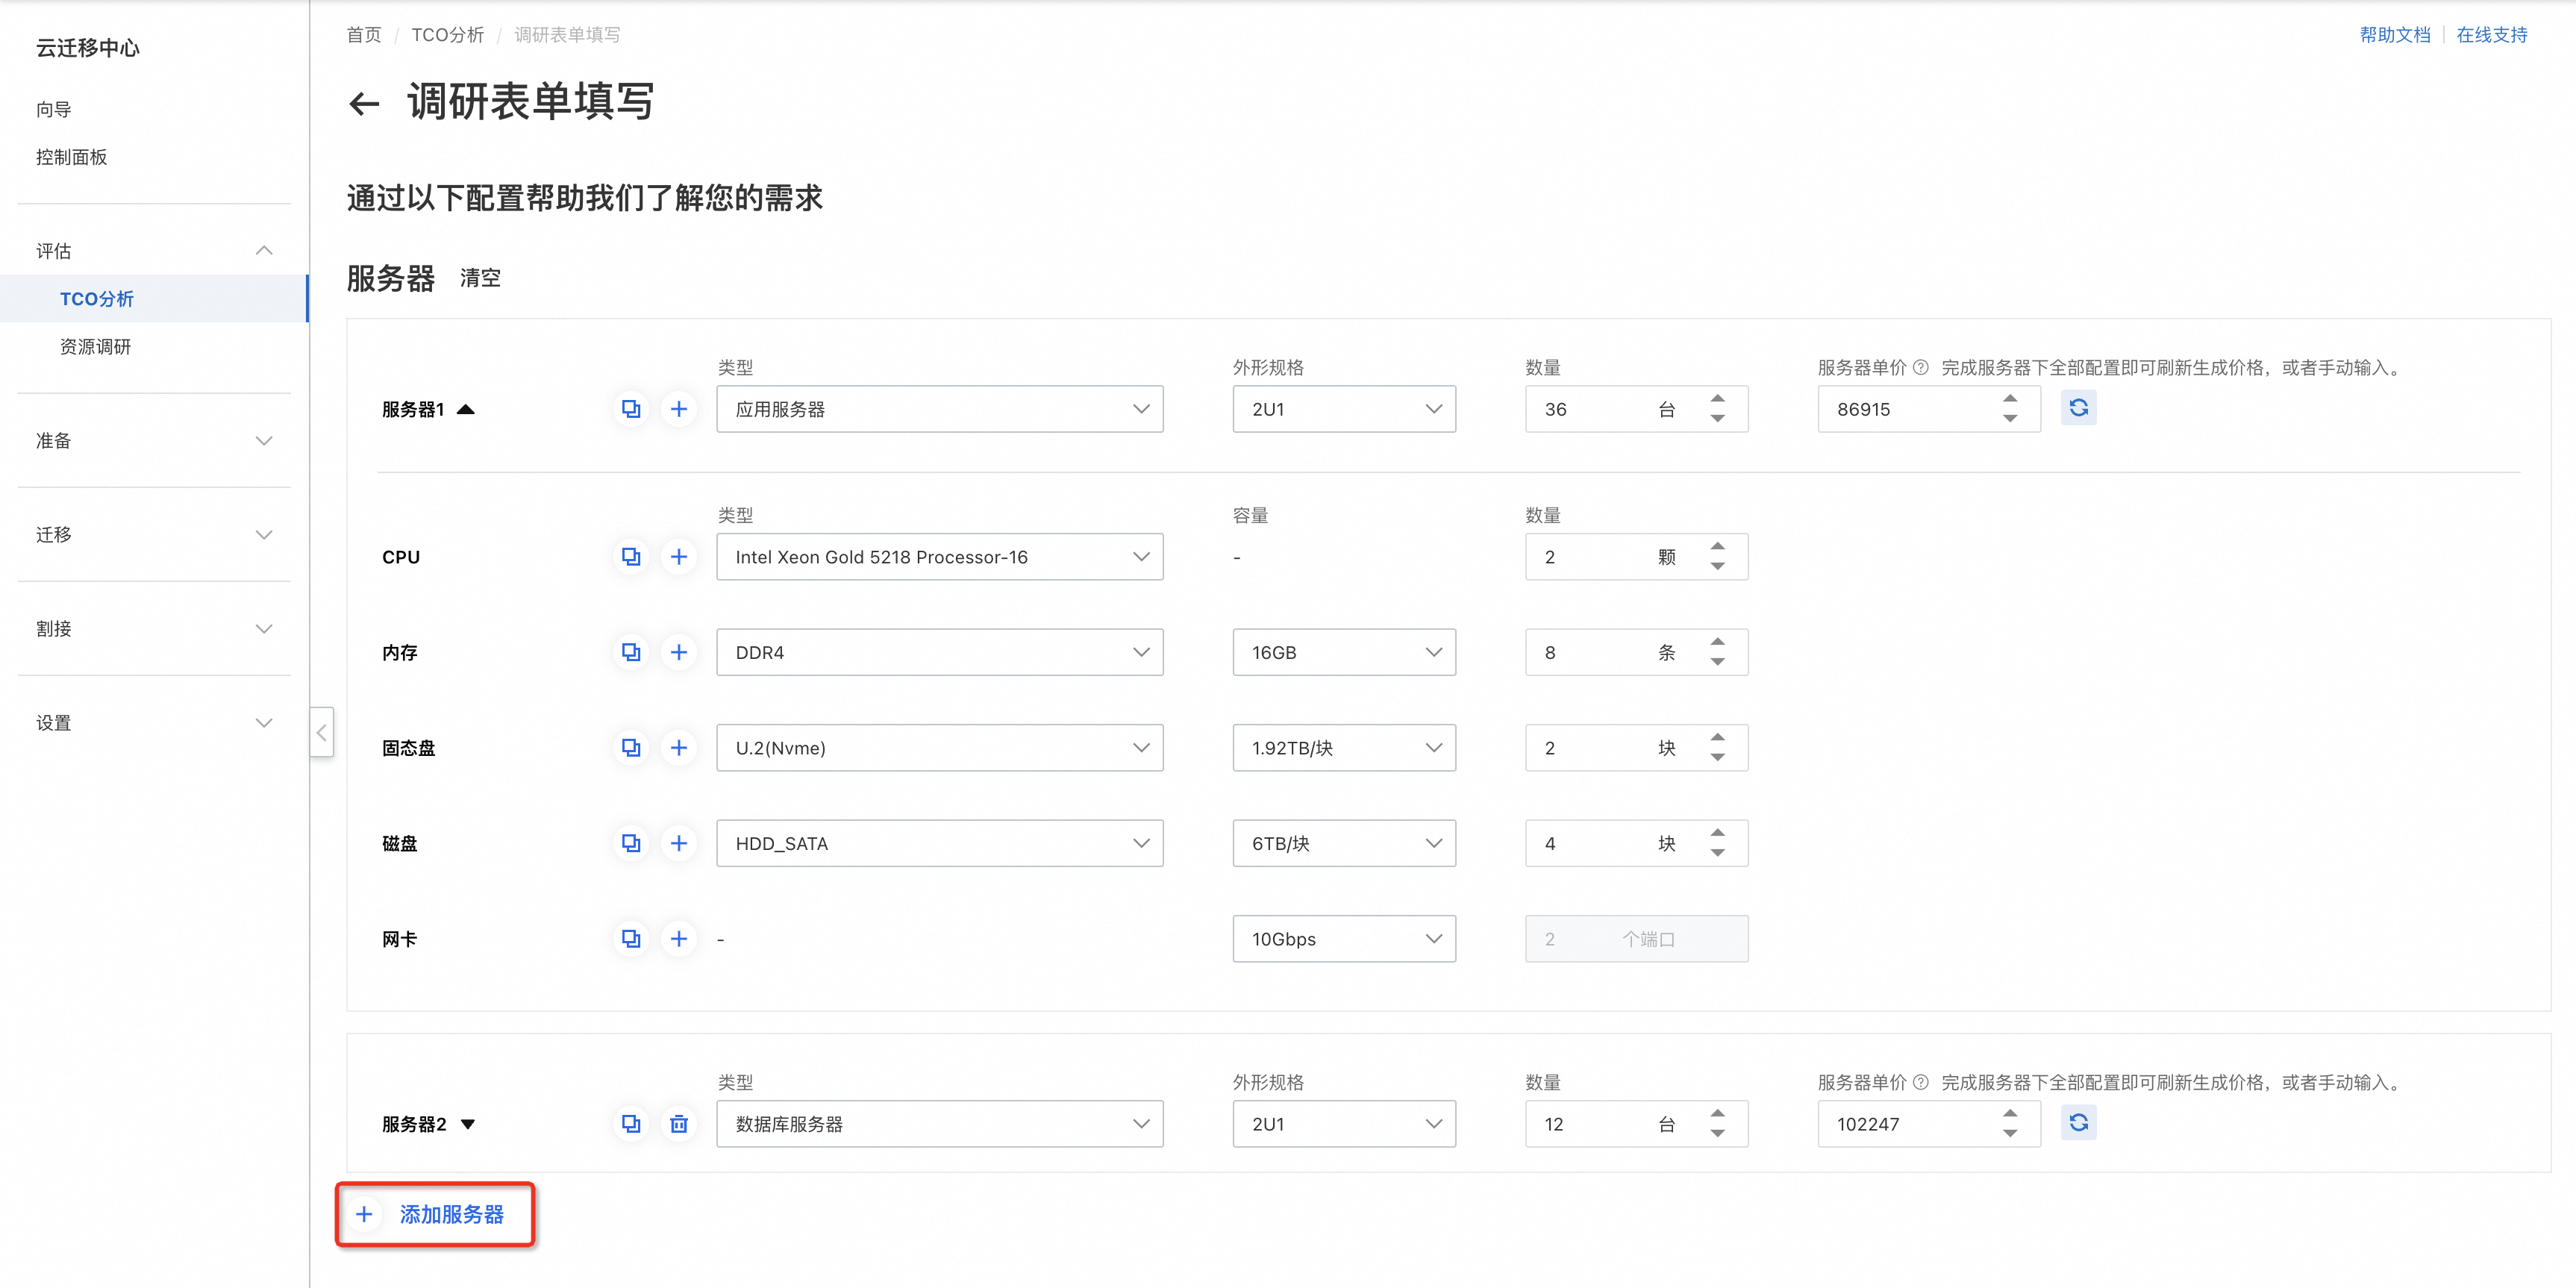This screenshot has width=2576, height=1288.
Task: Expand the 服务器2 section
Action: pos(468,1124)
